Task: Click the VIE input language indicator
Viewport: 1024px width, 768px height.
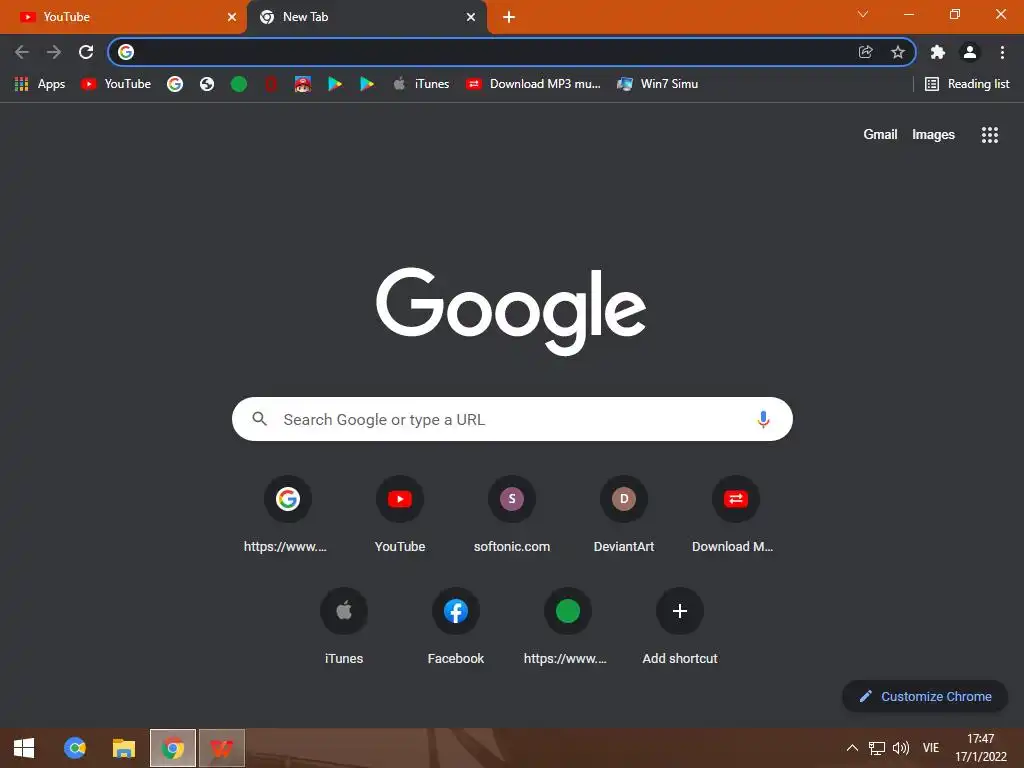Action: 931,748
